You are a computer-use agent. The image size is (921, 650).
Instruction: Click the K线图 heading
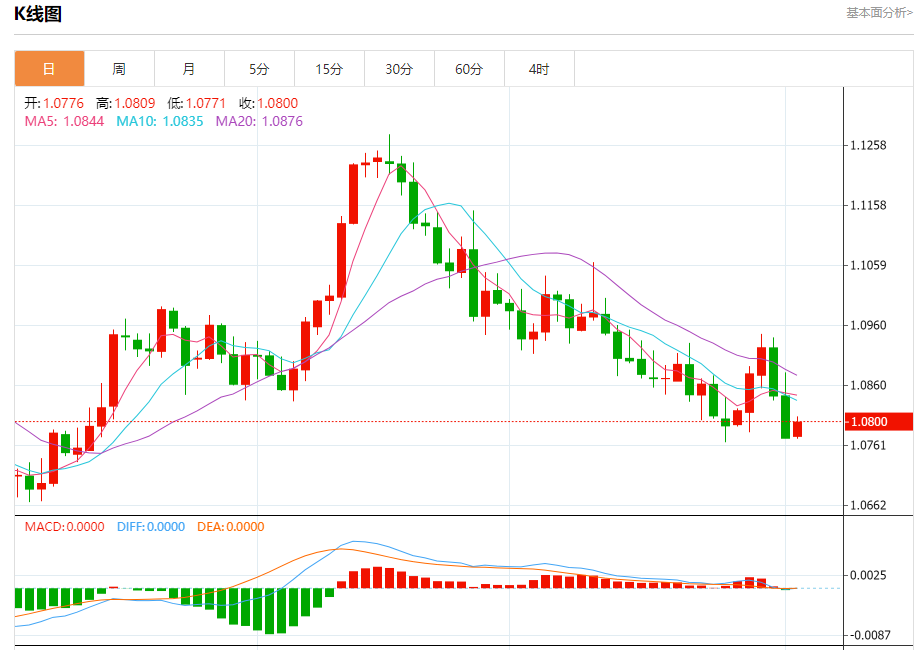coord(38,14)
